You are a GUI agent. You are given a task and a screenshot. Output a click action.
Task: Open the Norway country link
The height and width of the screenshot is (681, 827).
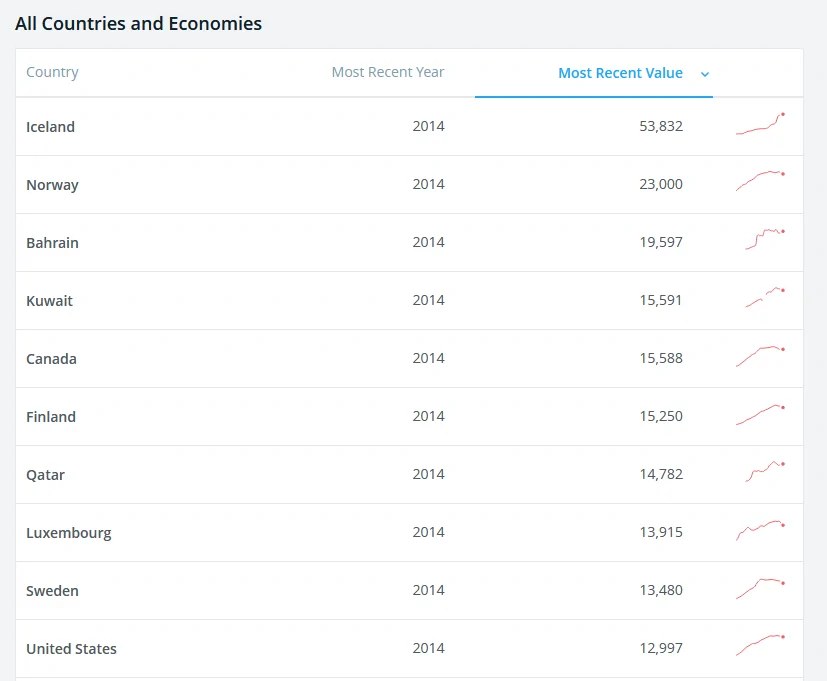coord(52,185)
